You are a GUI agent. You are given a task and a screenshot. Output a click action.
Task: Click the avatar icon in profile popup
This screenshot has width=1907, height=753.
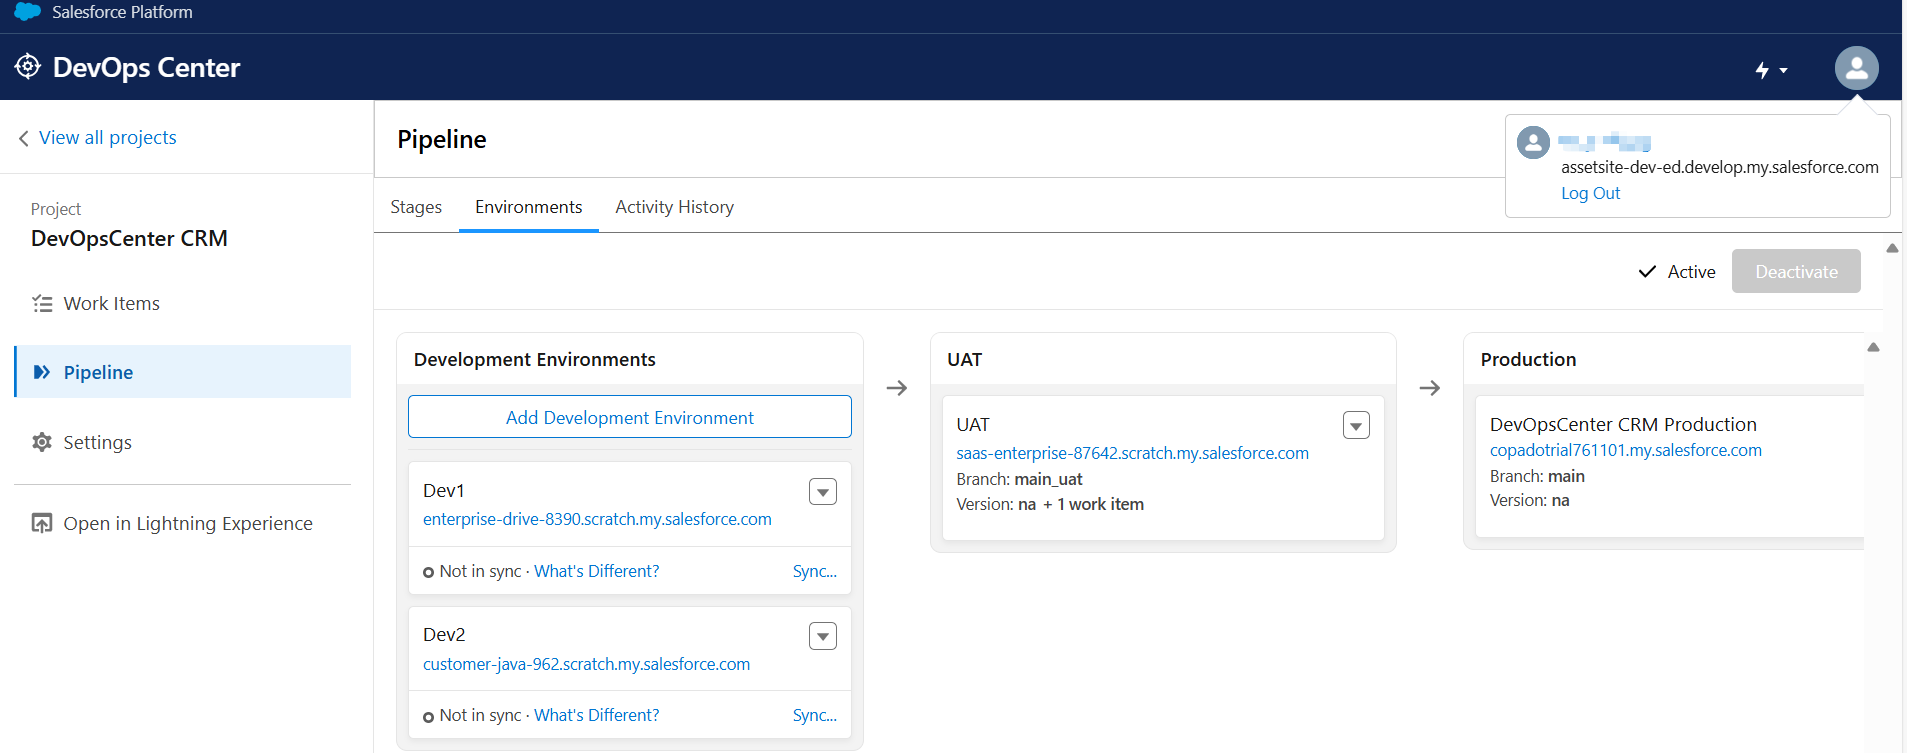(1533, 143)
